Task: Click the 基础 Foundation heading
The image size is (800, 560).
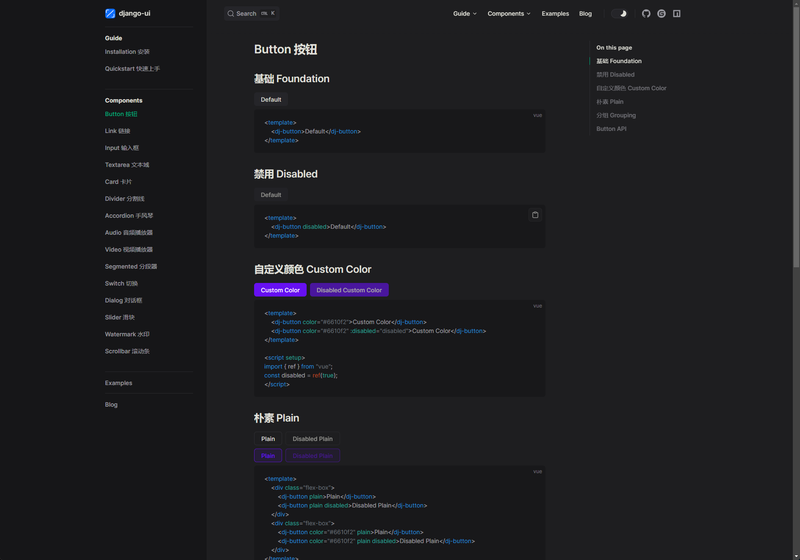Action: 292,79
